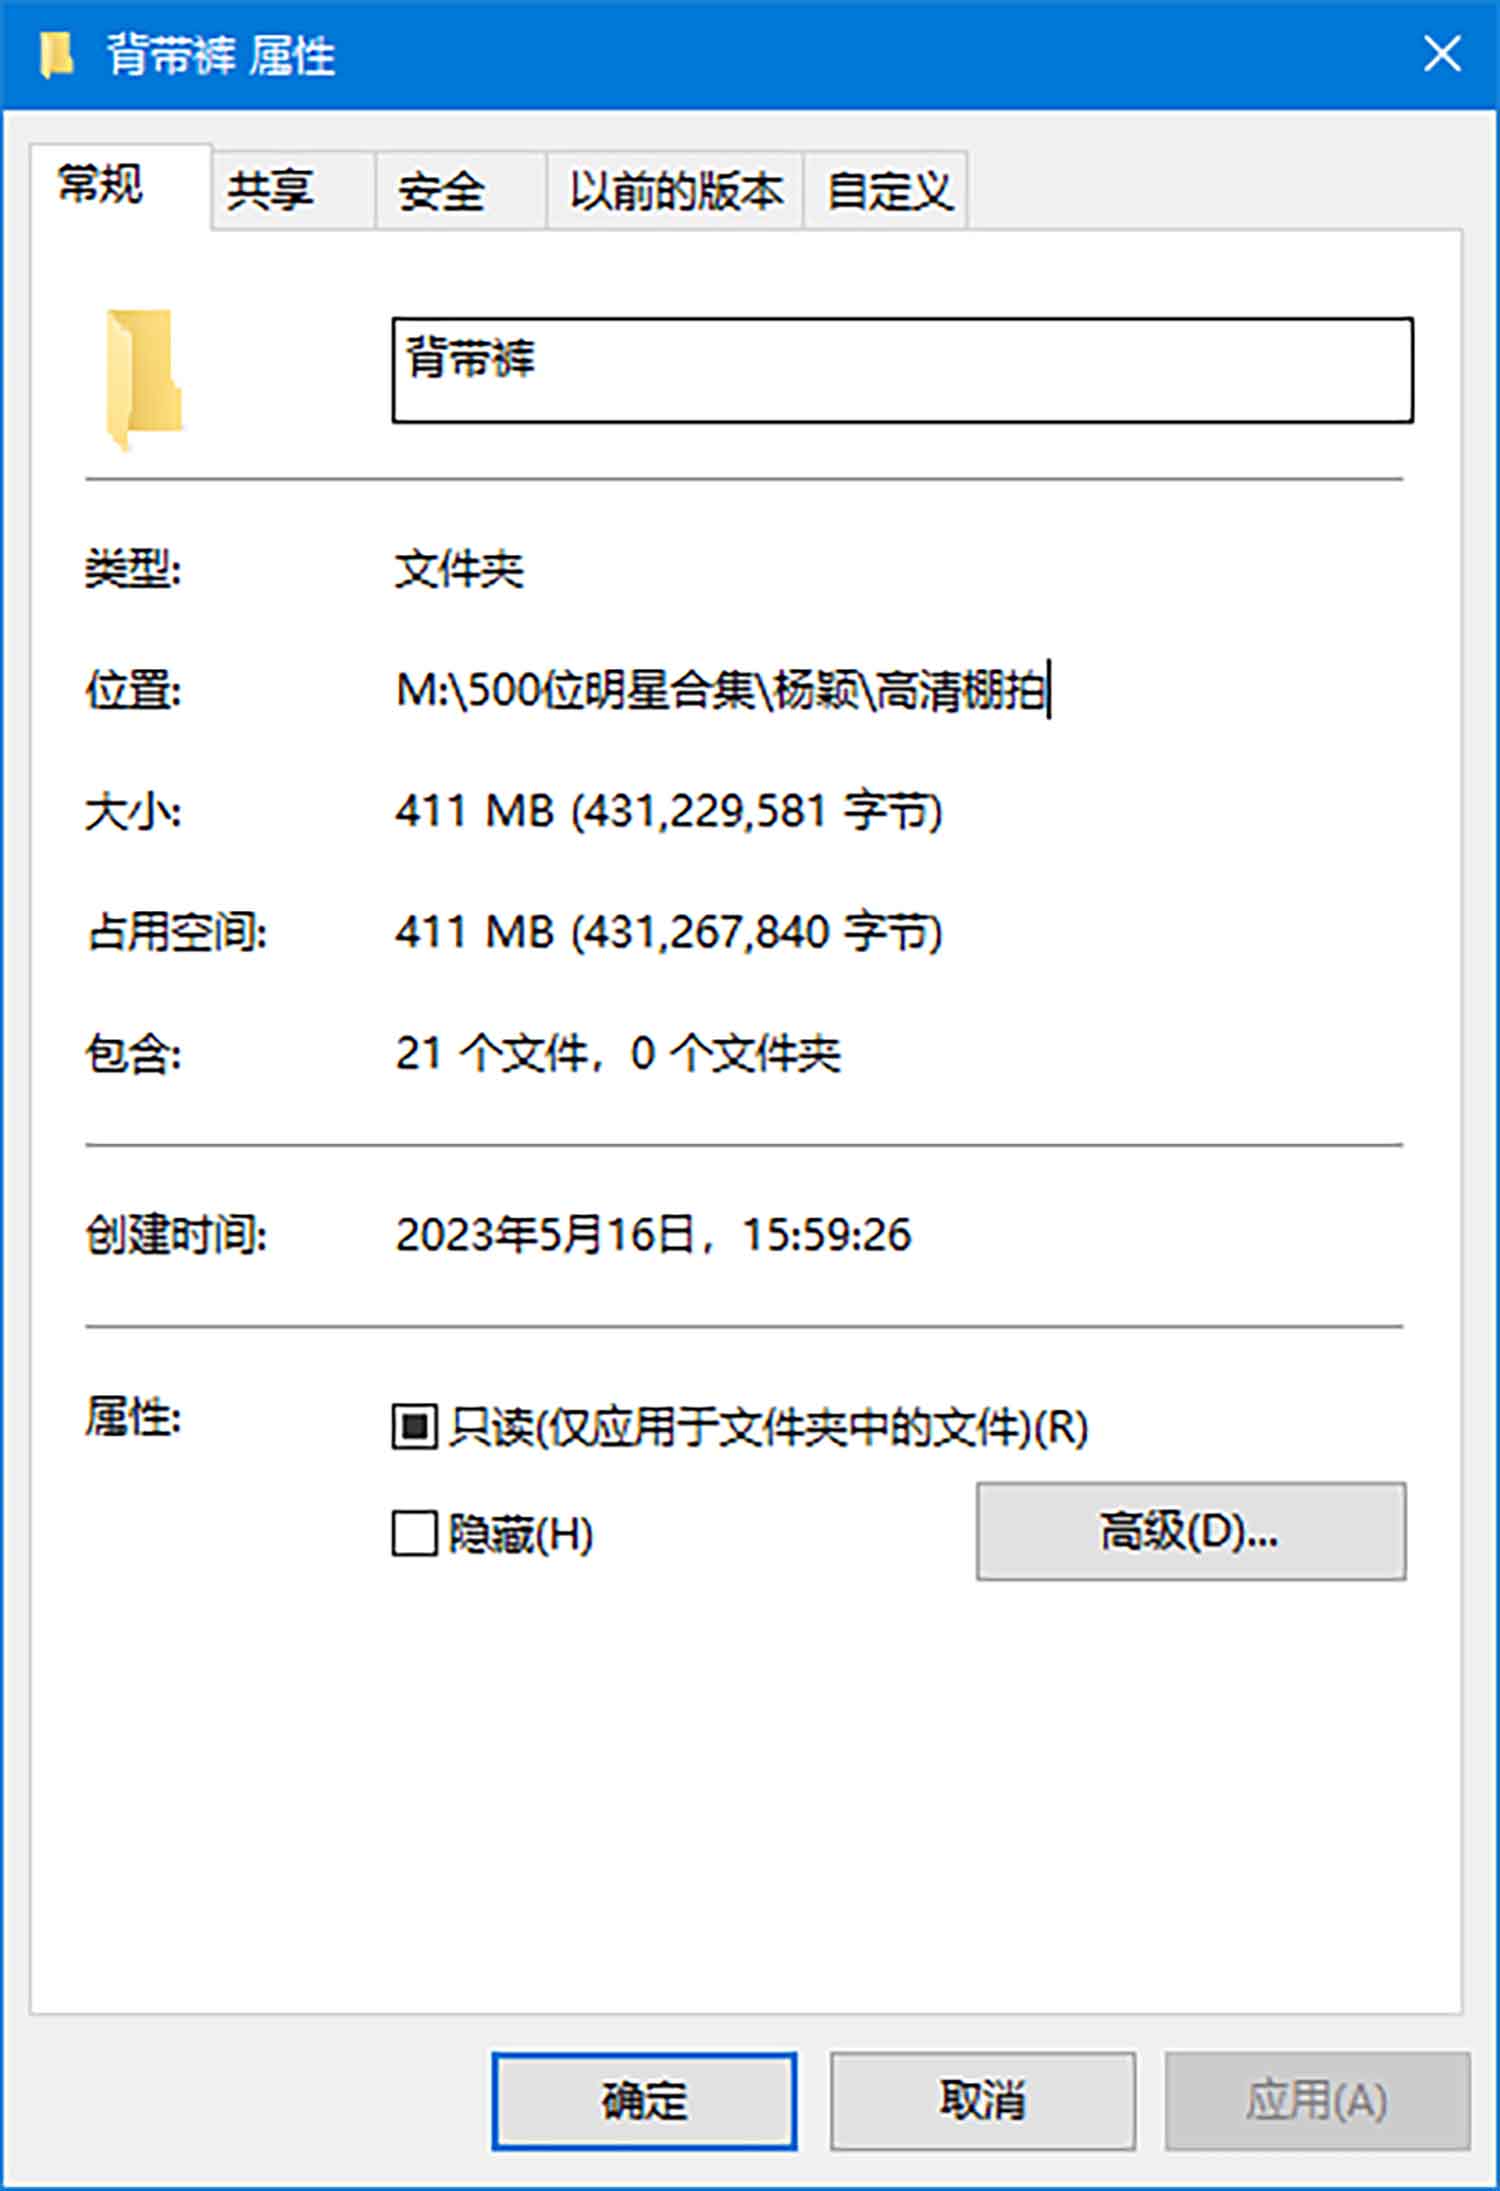Close the 背带裤 属性 dialog window

click(x=1441, y=54)
